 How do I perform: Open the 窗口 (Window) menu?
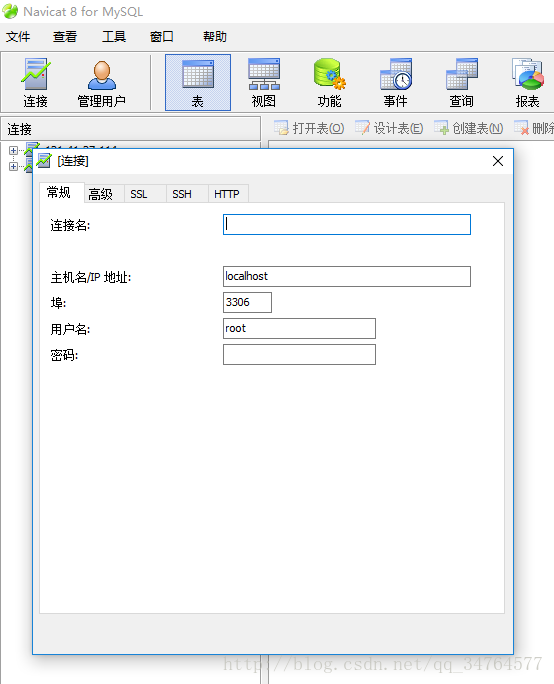pos(162,37)
